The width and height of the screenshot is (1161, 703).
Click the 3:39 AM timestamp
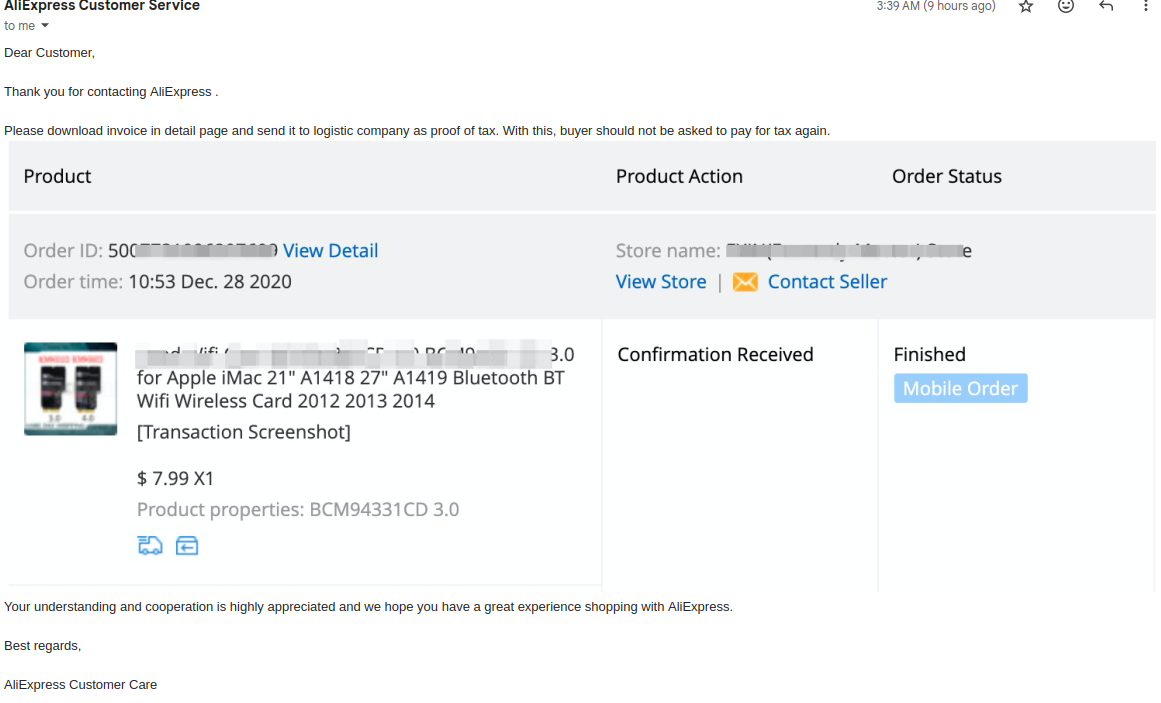pos(936,6)
